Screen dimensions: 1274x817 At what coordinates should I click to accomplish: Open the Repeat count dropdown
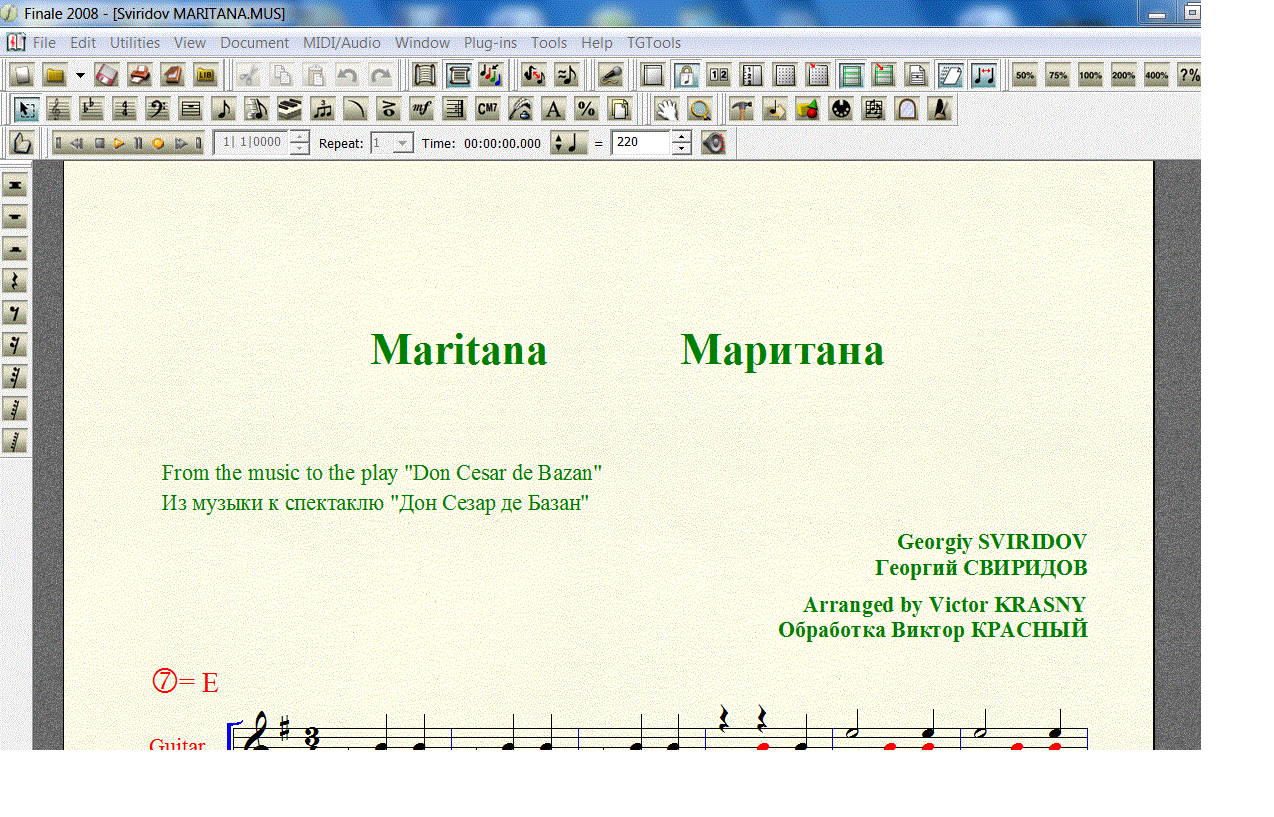coord(402,143)
